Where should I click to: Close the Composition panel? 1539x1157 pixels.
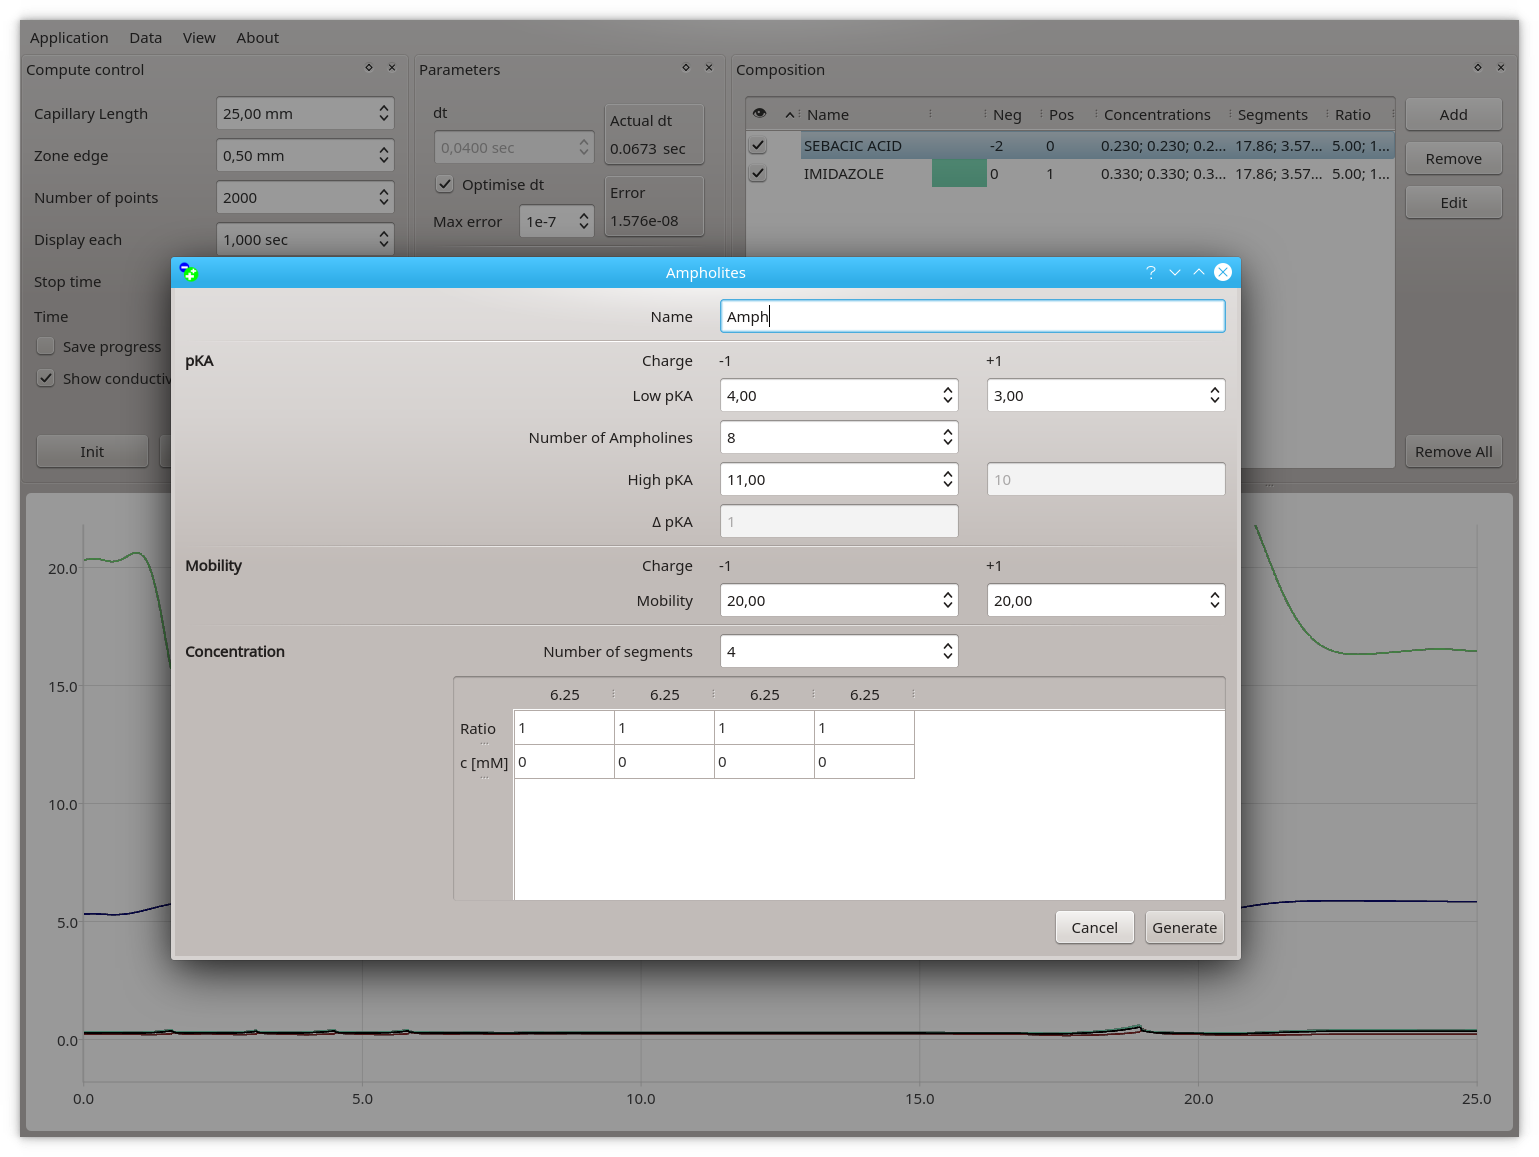(x=1501, y=68)
